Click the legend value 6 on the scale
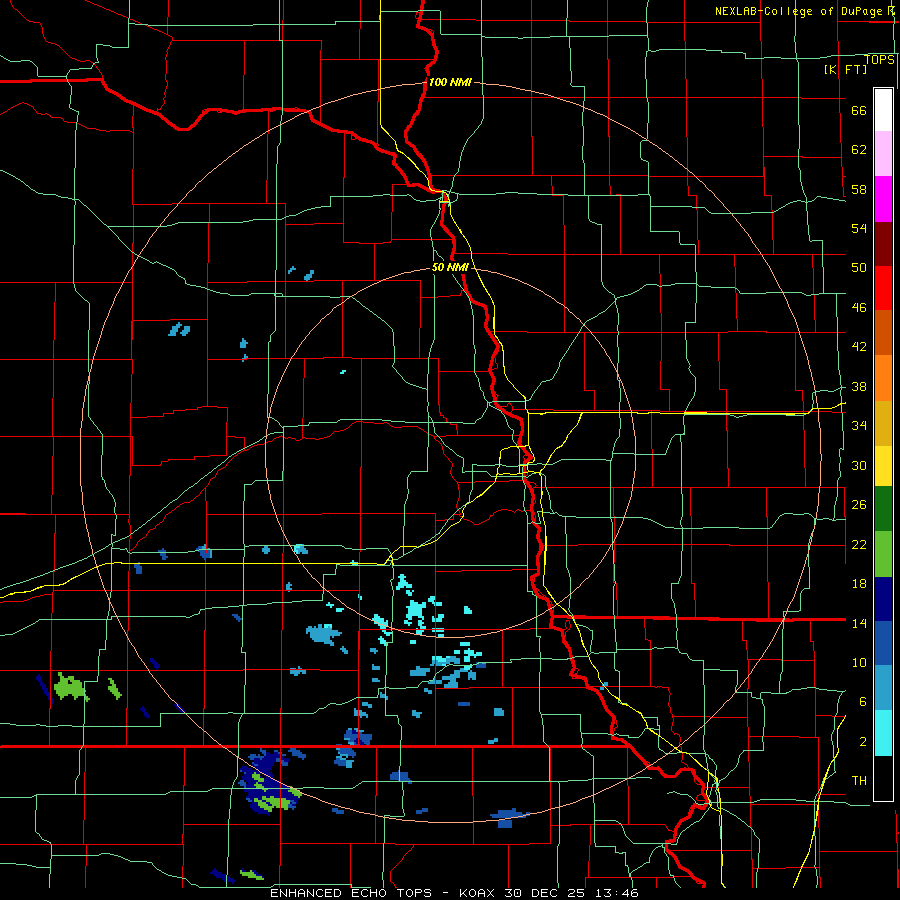The image size is (900, 900). click(x=863, y=701)
